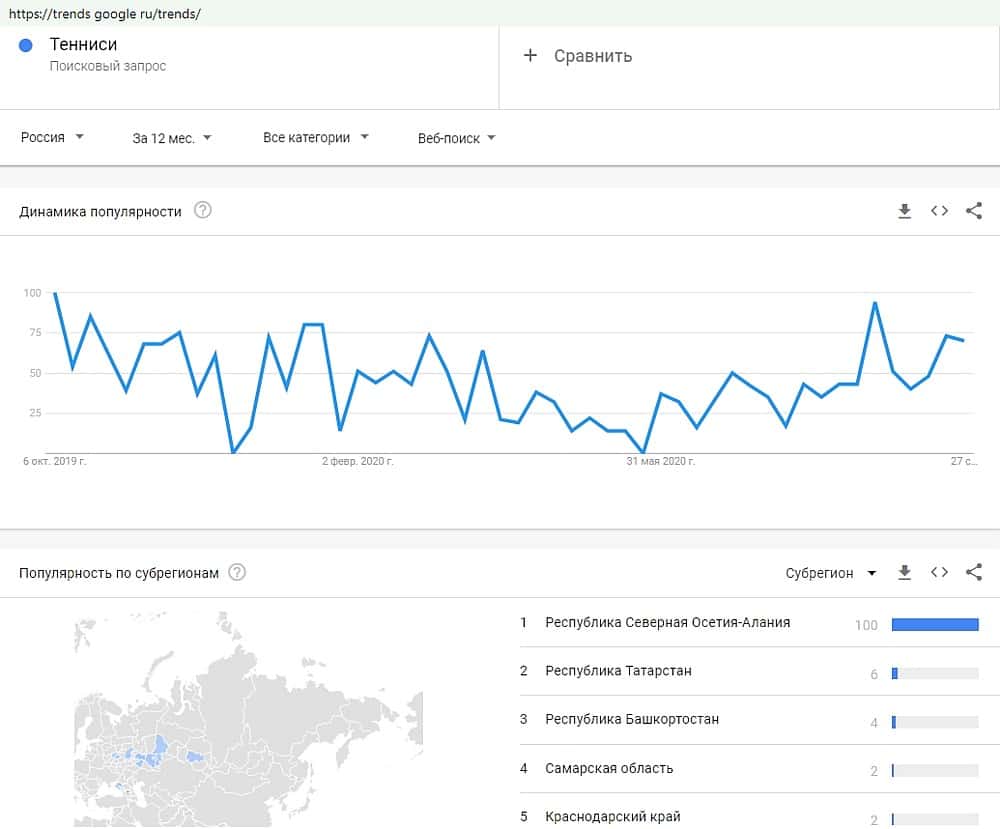The image size is (1000, 829).
Task: Change the Веб-поиск search type dropdown
Action: pyautogui.click(x=457, y=138)
